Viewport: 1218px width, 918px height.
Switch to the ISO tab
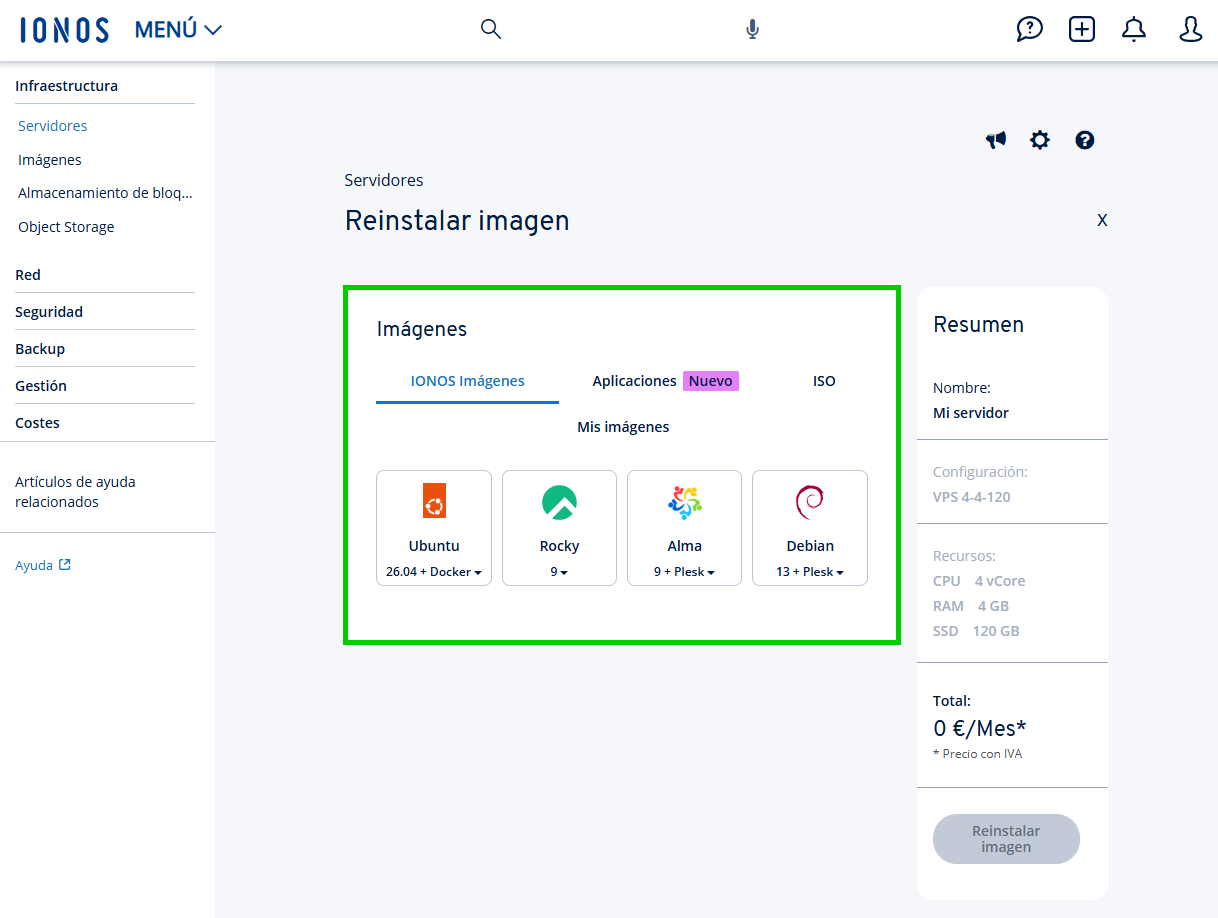pyautogui.click(x=824, y=381)
